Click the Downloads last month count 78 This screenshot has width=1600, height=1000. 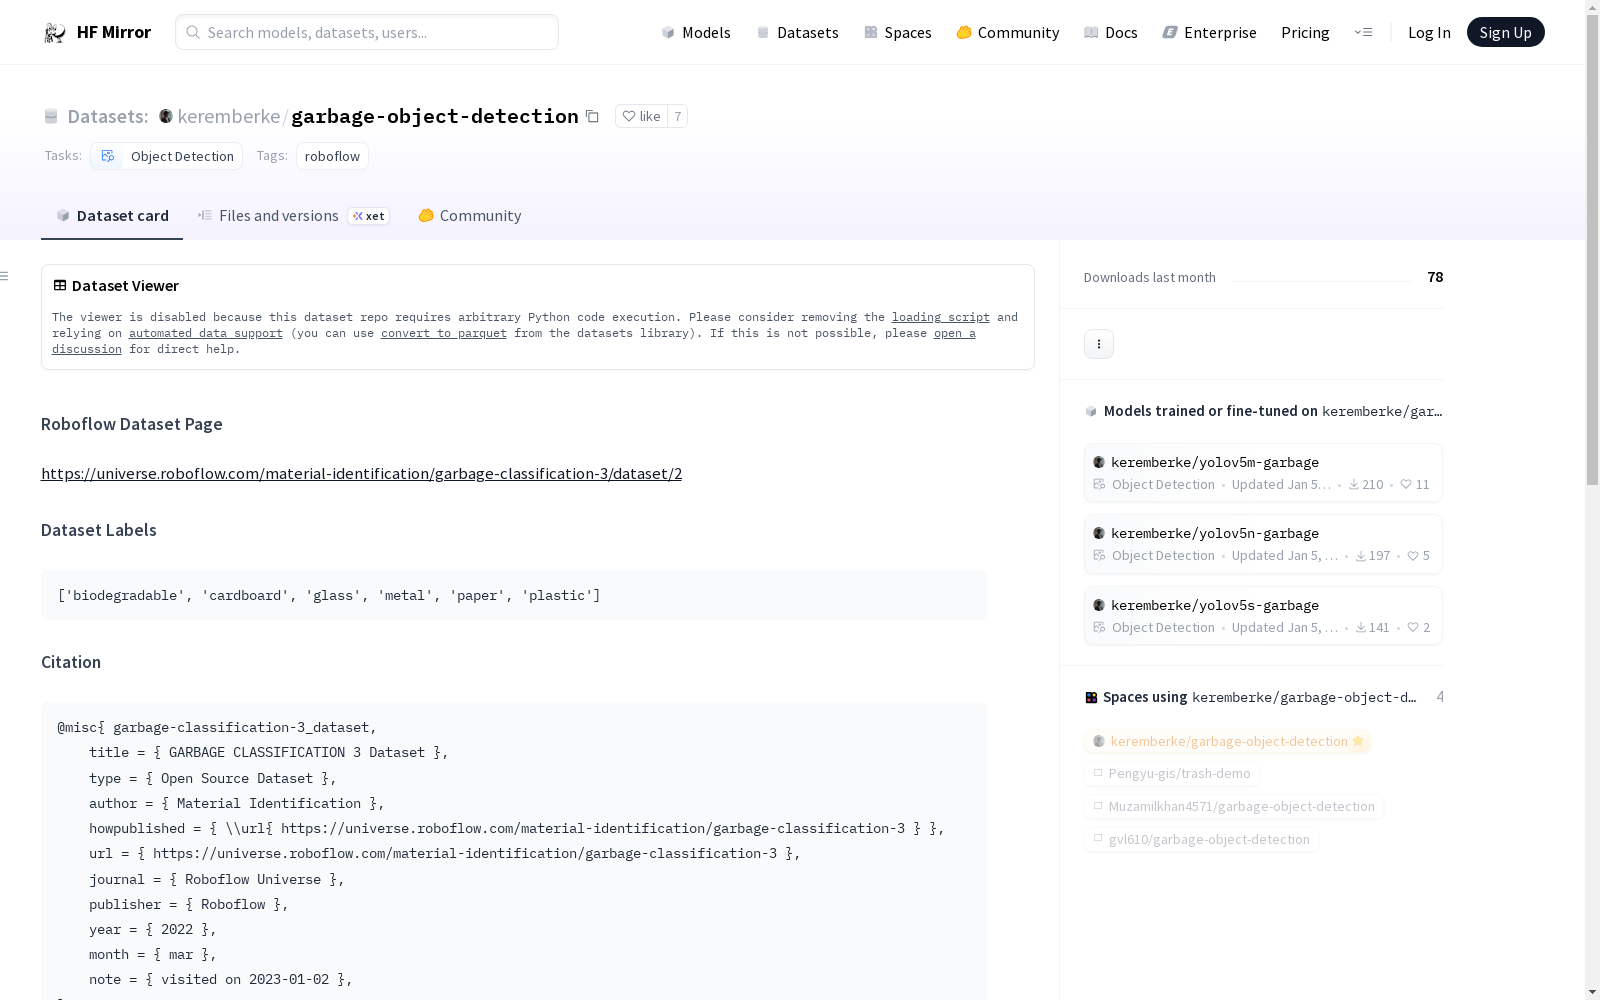[1435, 277]
